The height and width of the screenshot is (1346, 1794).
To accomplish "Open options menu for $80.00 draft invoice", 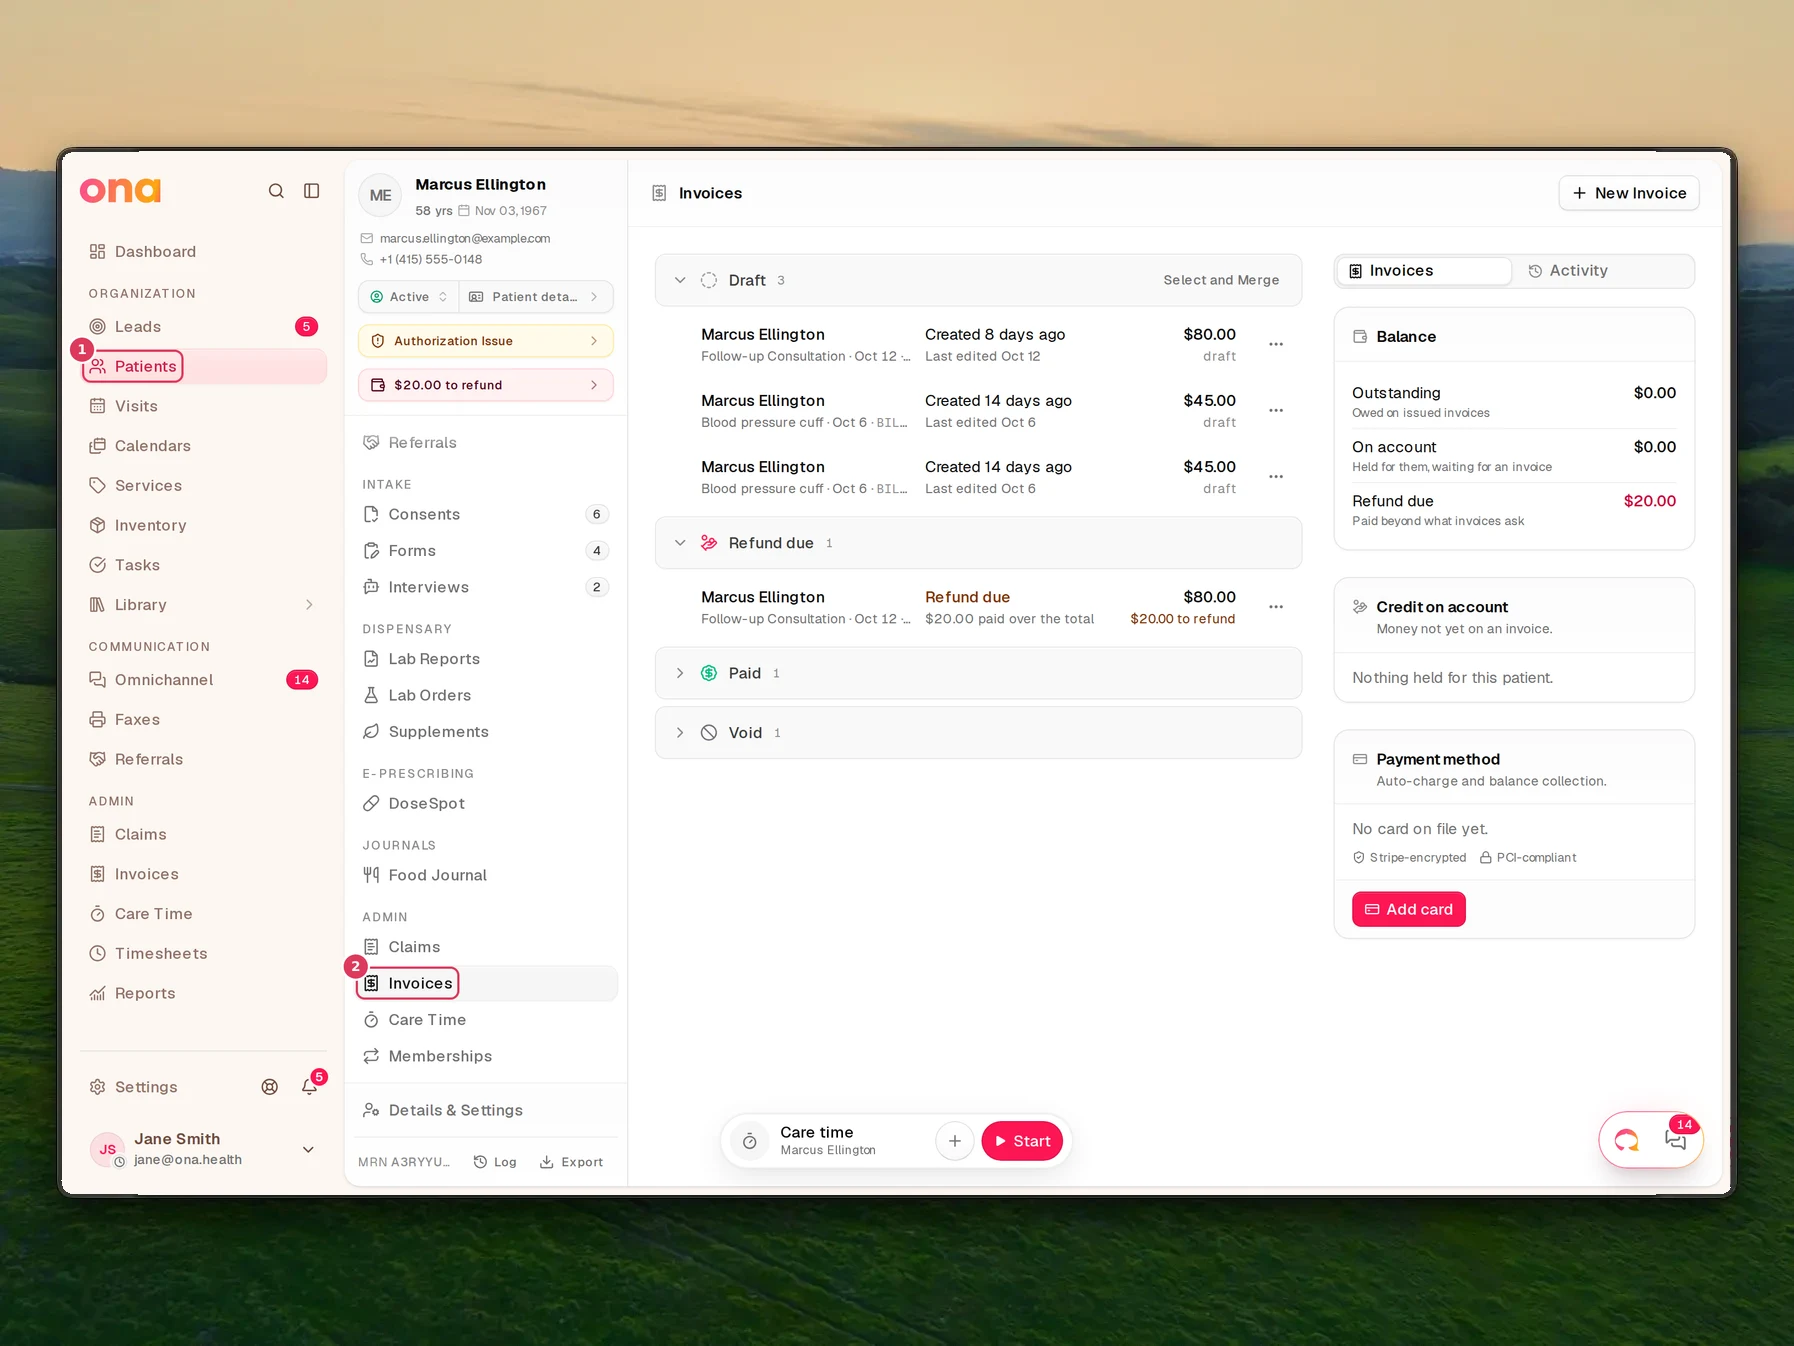I will point(1276,344).
